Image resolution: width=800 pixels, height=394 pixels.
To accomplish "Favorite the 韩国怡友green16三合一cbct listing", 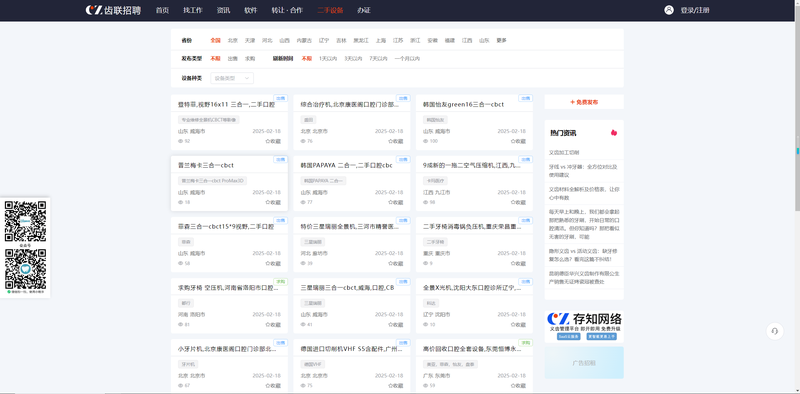I will (x=513, y=141).
